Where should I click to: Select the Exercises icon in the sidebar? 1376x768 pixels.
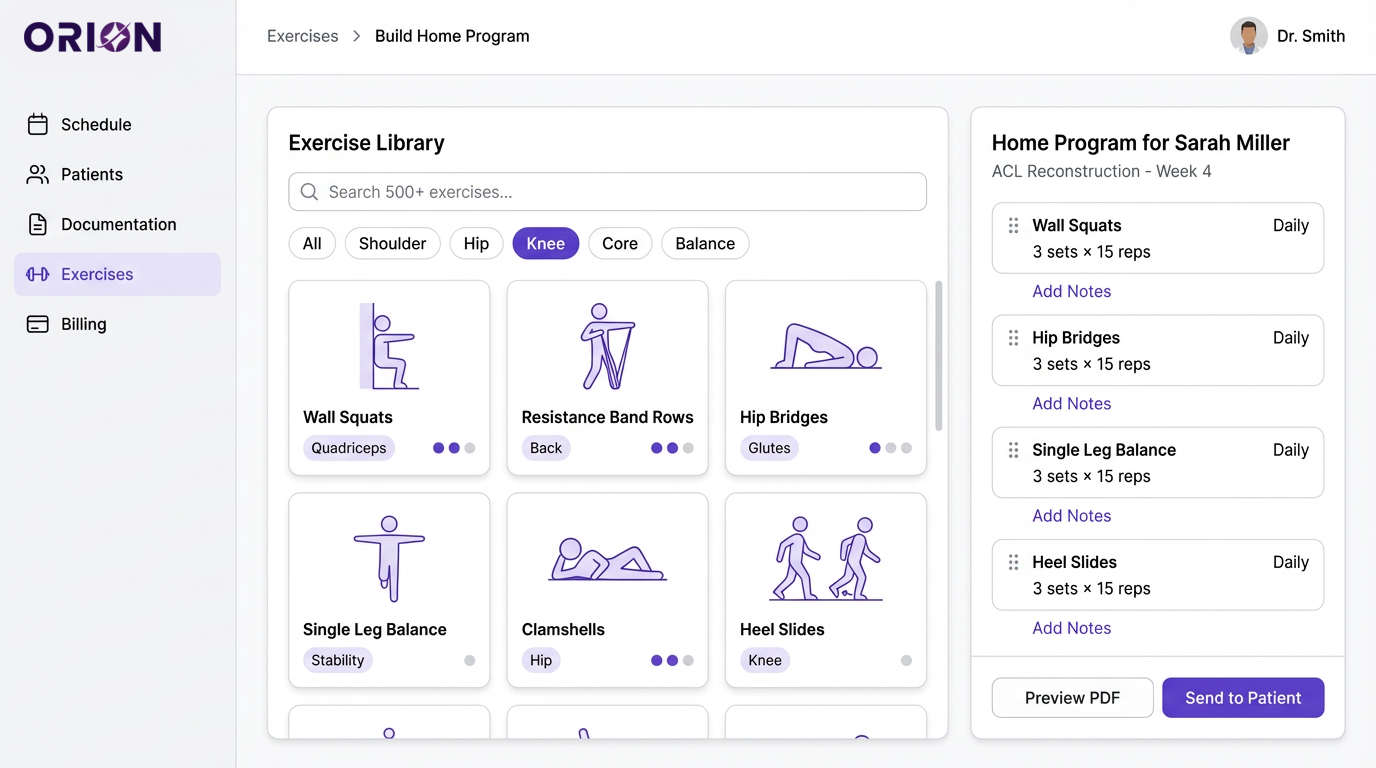click(x=38, y=274)
